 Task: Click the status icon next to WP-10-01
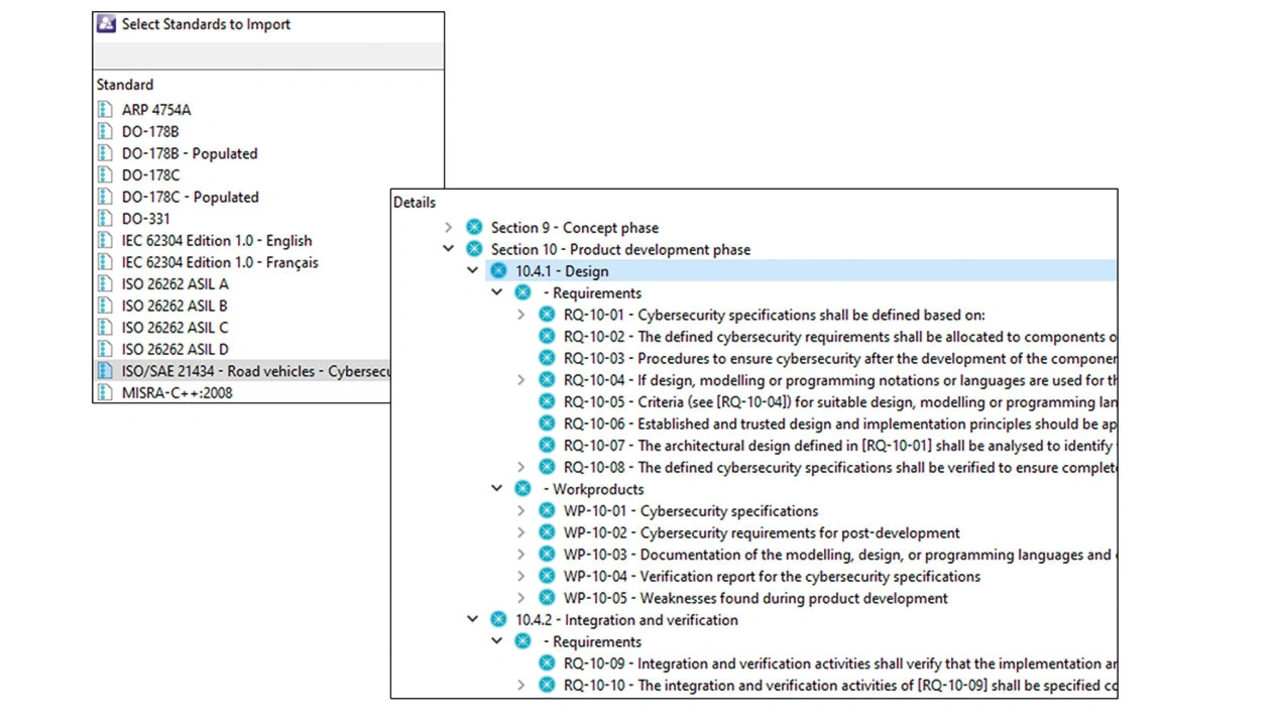coord(547,511)
